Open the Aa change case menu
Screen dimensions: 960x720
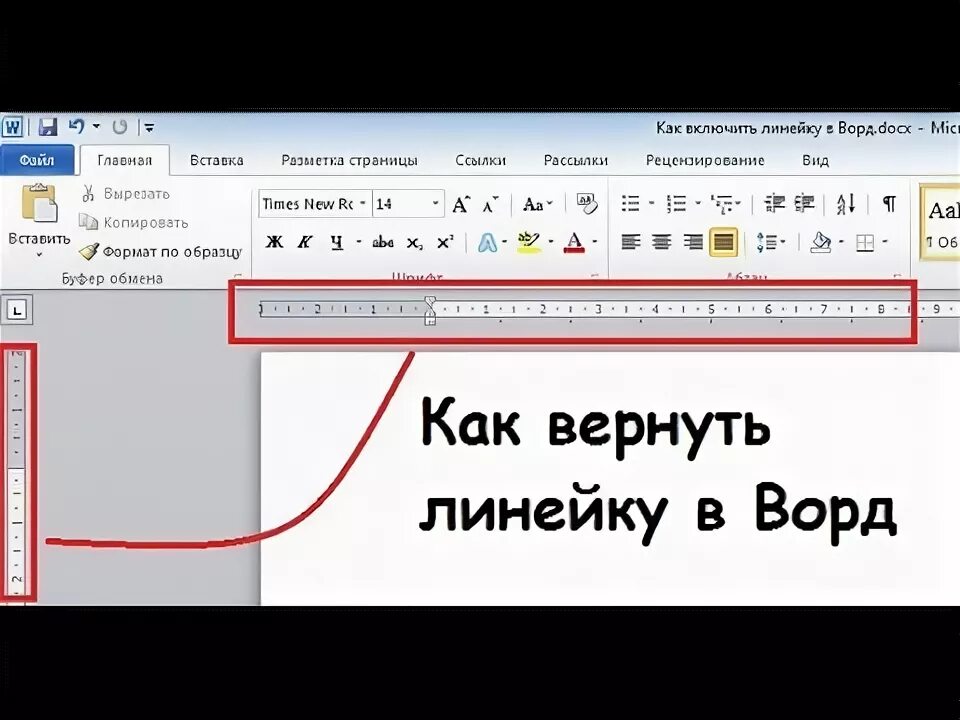tap(538, 204)
